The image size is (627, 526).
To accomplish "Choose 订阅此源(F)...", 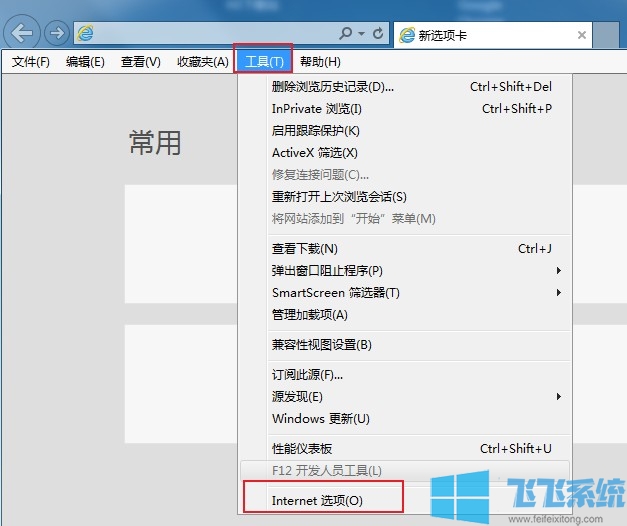I will [x=405, y=375].
